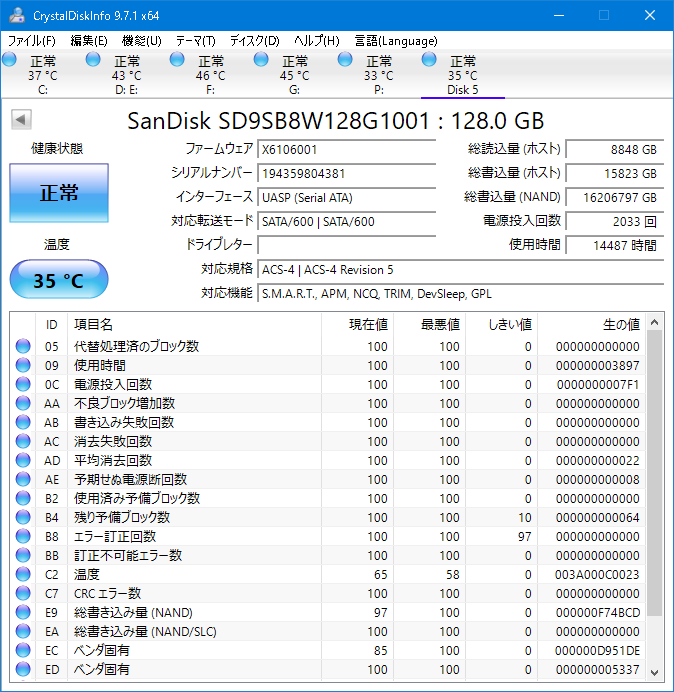
Task: Click raw value 003A000C0023 in temperature row
Action: (x=597, y=574)
